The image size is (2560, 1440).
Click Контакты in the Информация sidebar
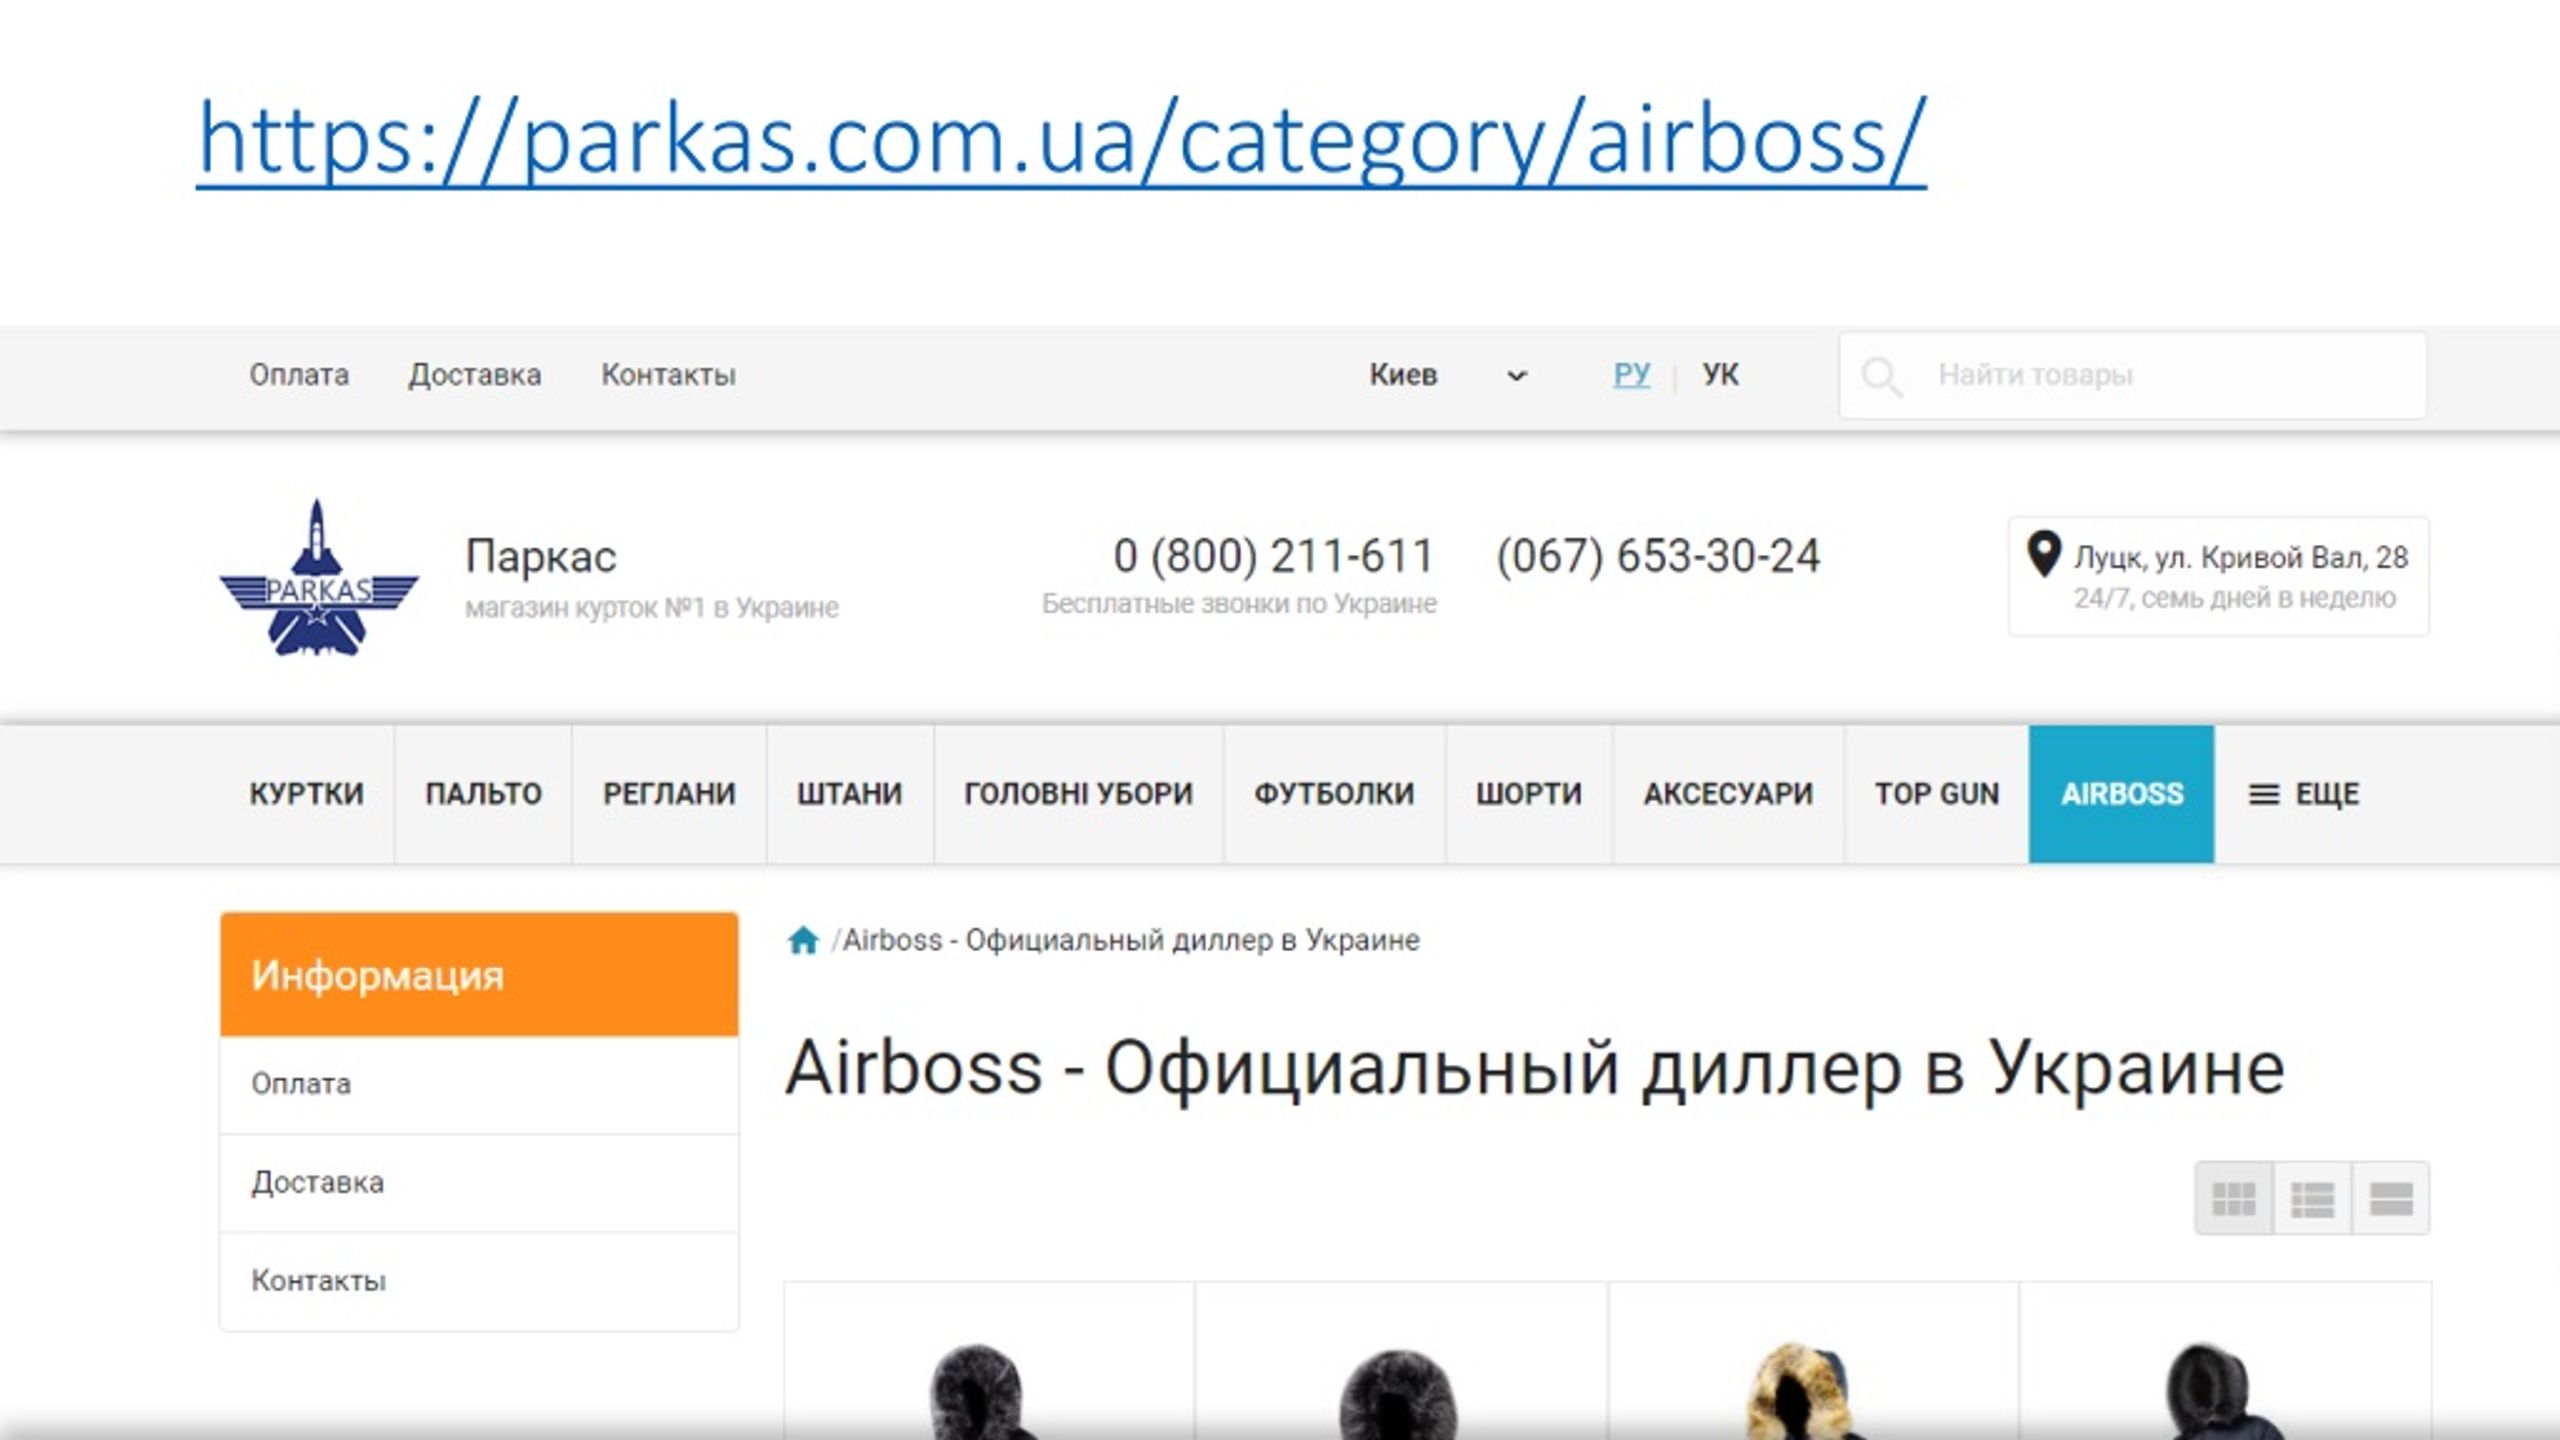click(479, 1281)
